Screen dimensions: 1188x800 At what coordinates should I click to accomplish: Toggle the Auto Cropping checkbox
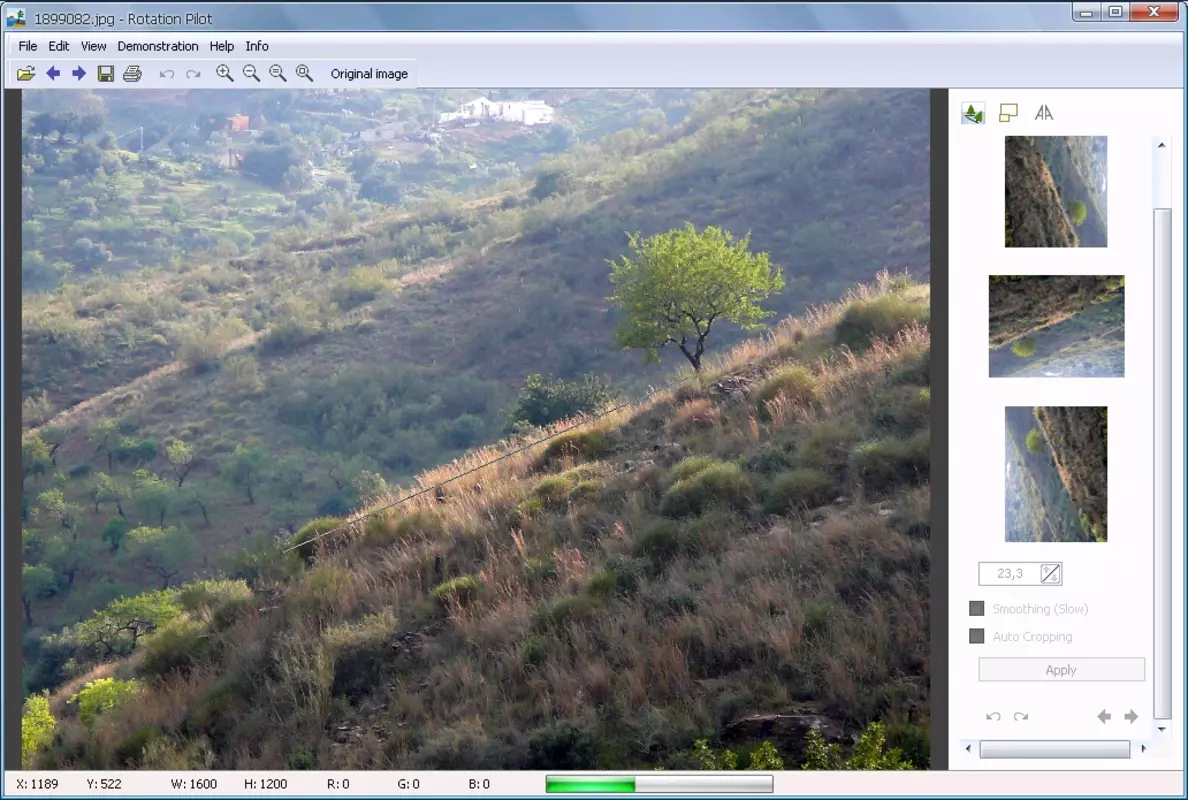tap(977, 636)
